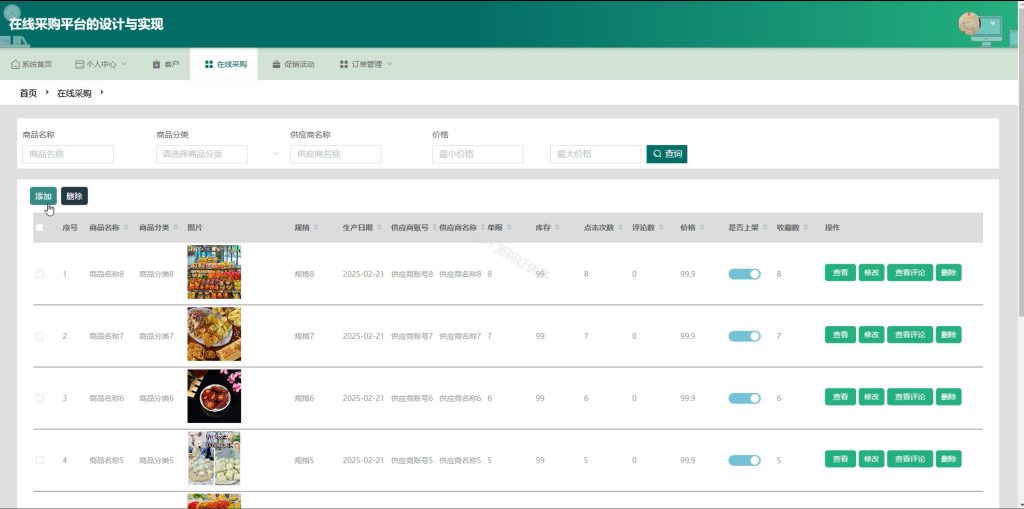Tick the checkbox for row 商品名称8
1024x509 pixels.
40,274
